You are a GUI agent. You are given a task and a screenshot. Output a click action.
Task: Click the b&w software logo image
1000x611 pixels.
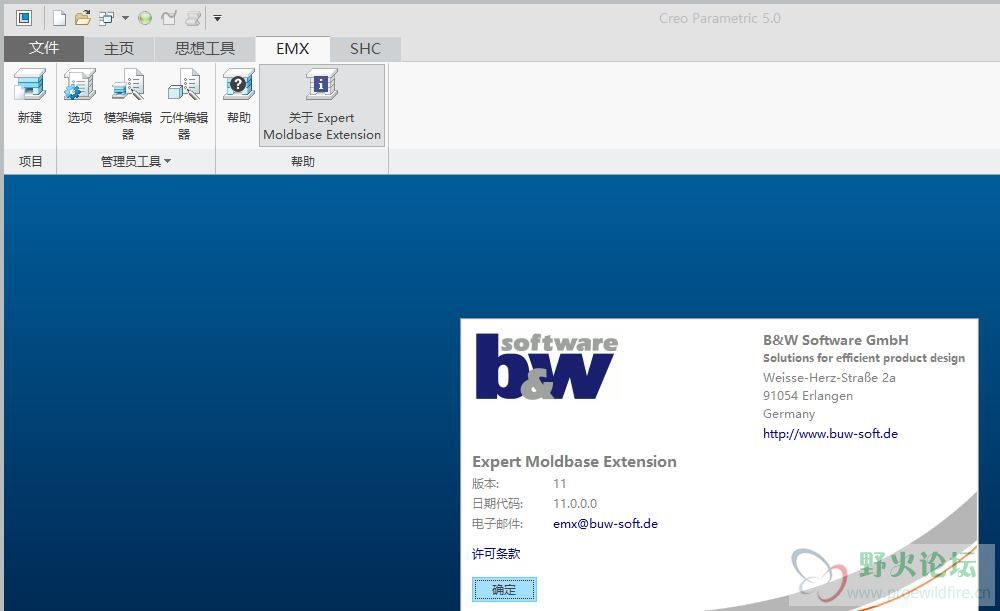(x=547, y=366)
